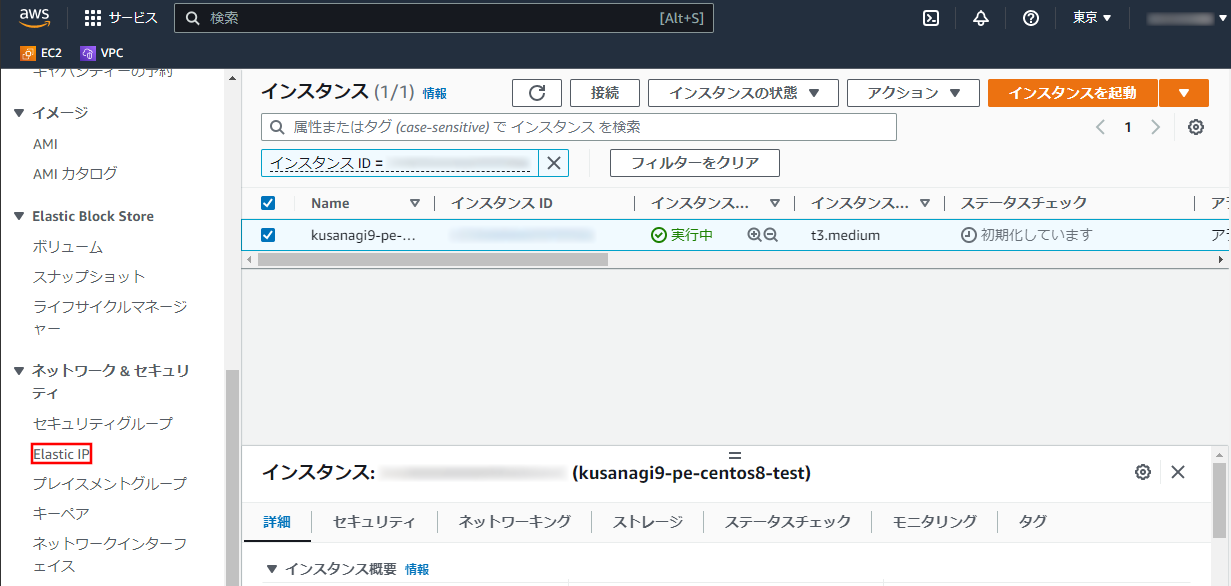Go to next page arrow
The width and height of the screenshot is (1231, 586).
1156,127
